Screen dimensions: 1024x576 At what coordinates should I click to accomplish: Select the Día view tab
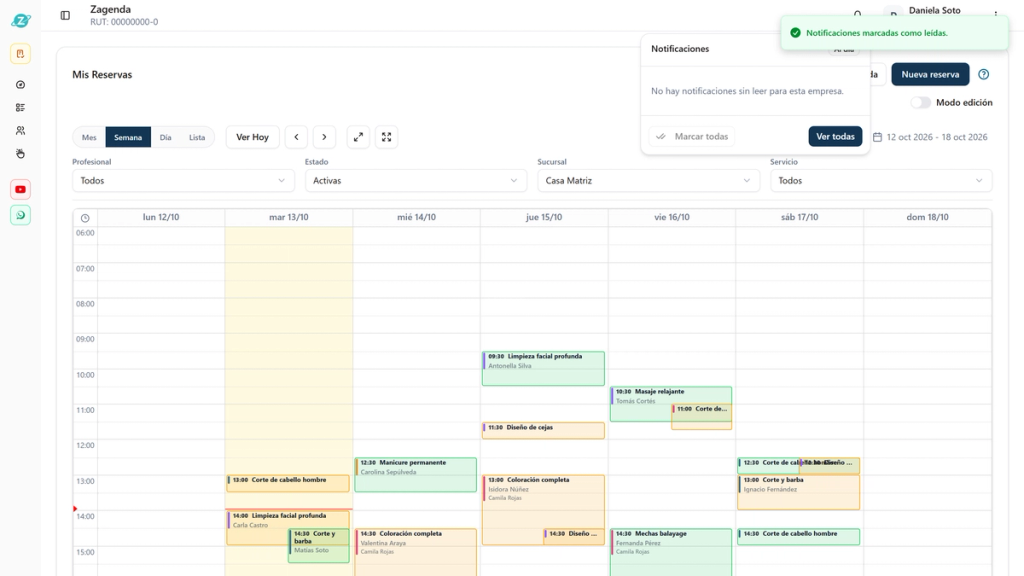(166, 137)
